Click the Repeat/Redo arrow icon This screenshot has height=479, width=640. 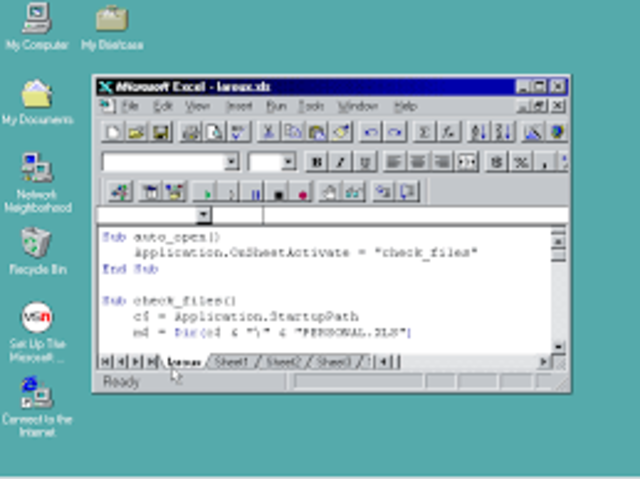pyautogui.click(x=395, y=132)
